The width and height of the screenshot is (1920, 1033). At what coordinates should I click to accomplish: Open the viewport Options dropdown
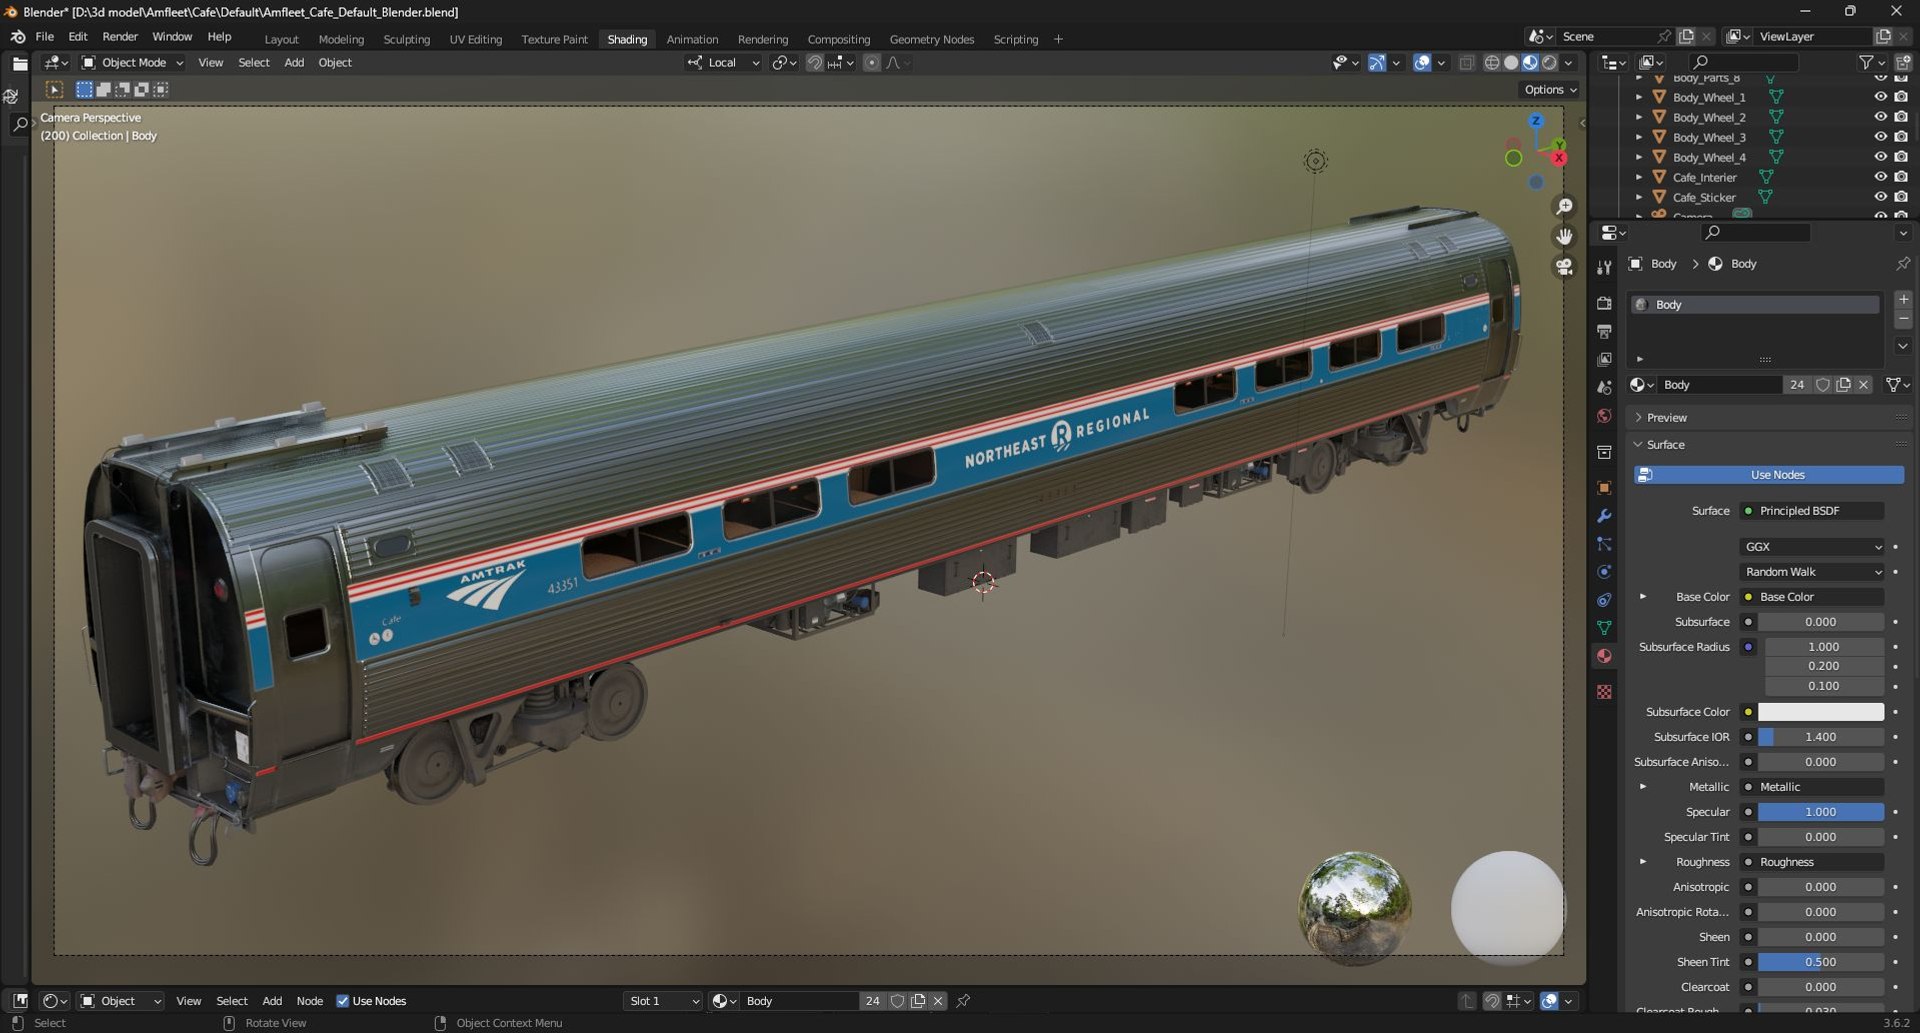pyautogui.click(x=1550, y=89)
